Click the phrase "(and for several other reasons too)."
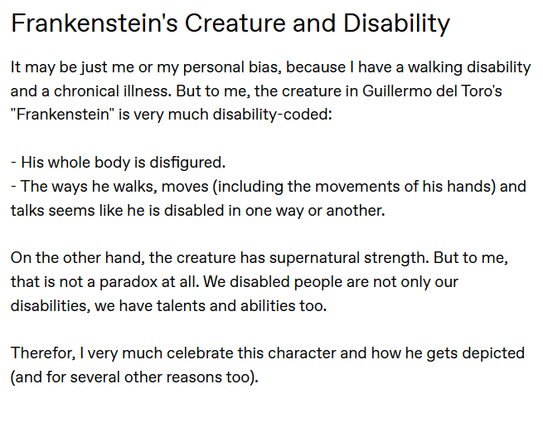The width and height of the screenshot is (543, 424). [134, 377]
